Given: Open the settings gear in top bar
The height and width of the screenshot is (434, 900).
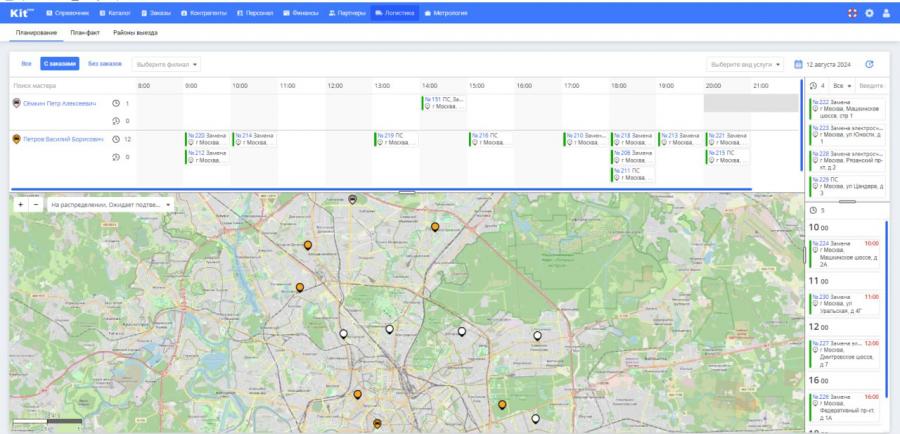Looking at the screenshot, I should coord(869,13).
